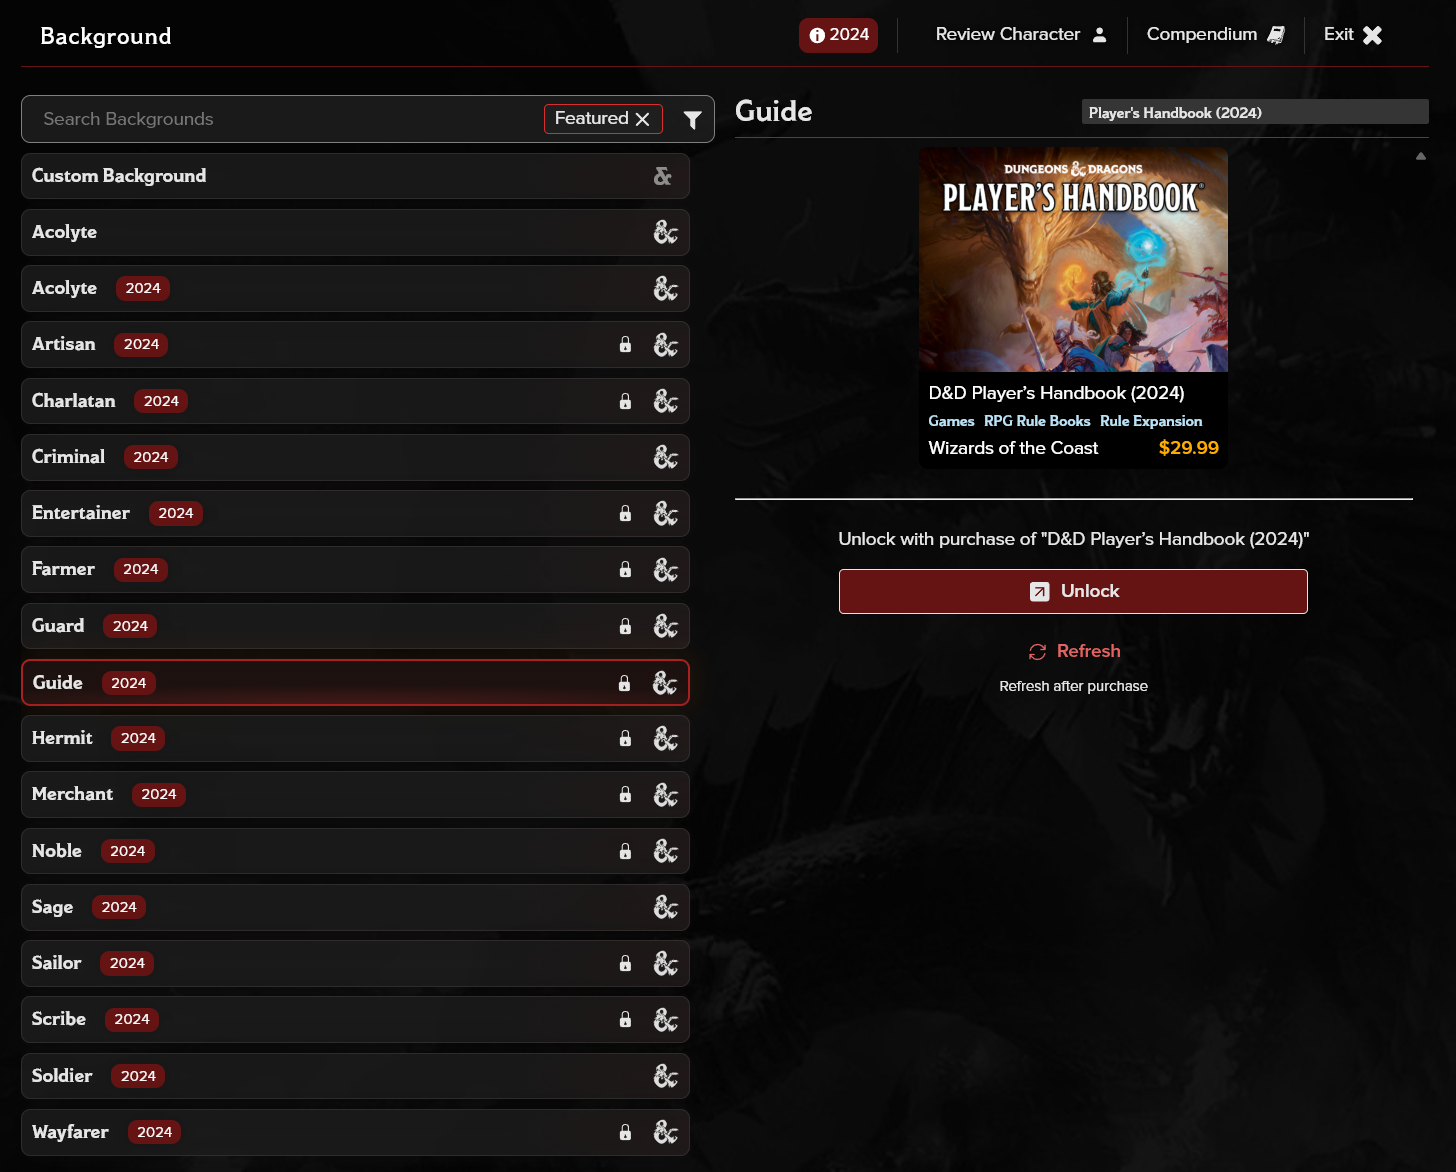Choose the Charlatan background
This screenshot has width=1456, height=1172.
(355, 401)
